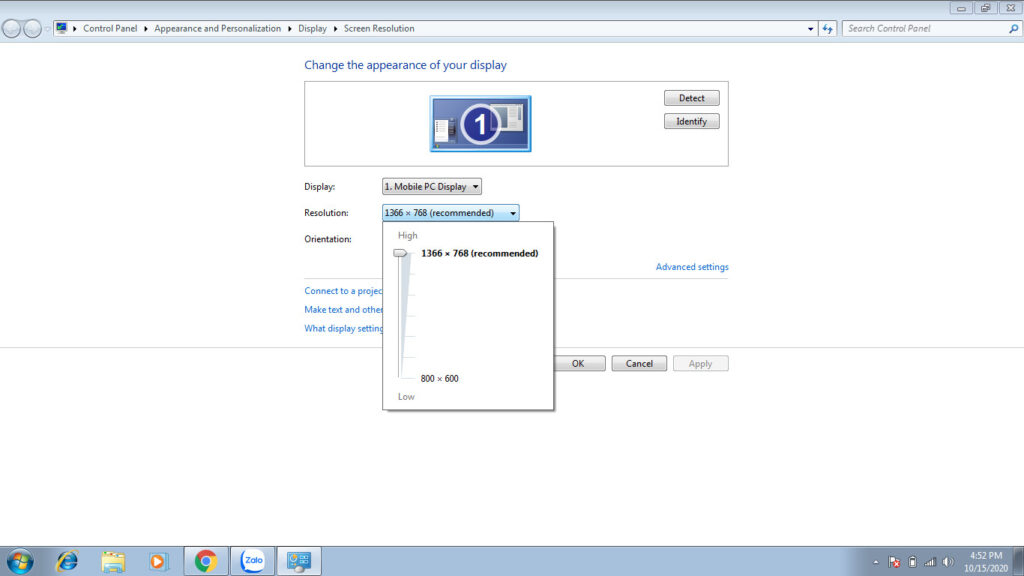Go to Appearance and Personalization breadcrumb
1024x576 pixels.
217,29
